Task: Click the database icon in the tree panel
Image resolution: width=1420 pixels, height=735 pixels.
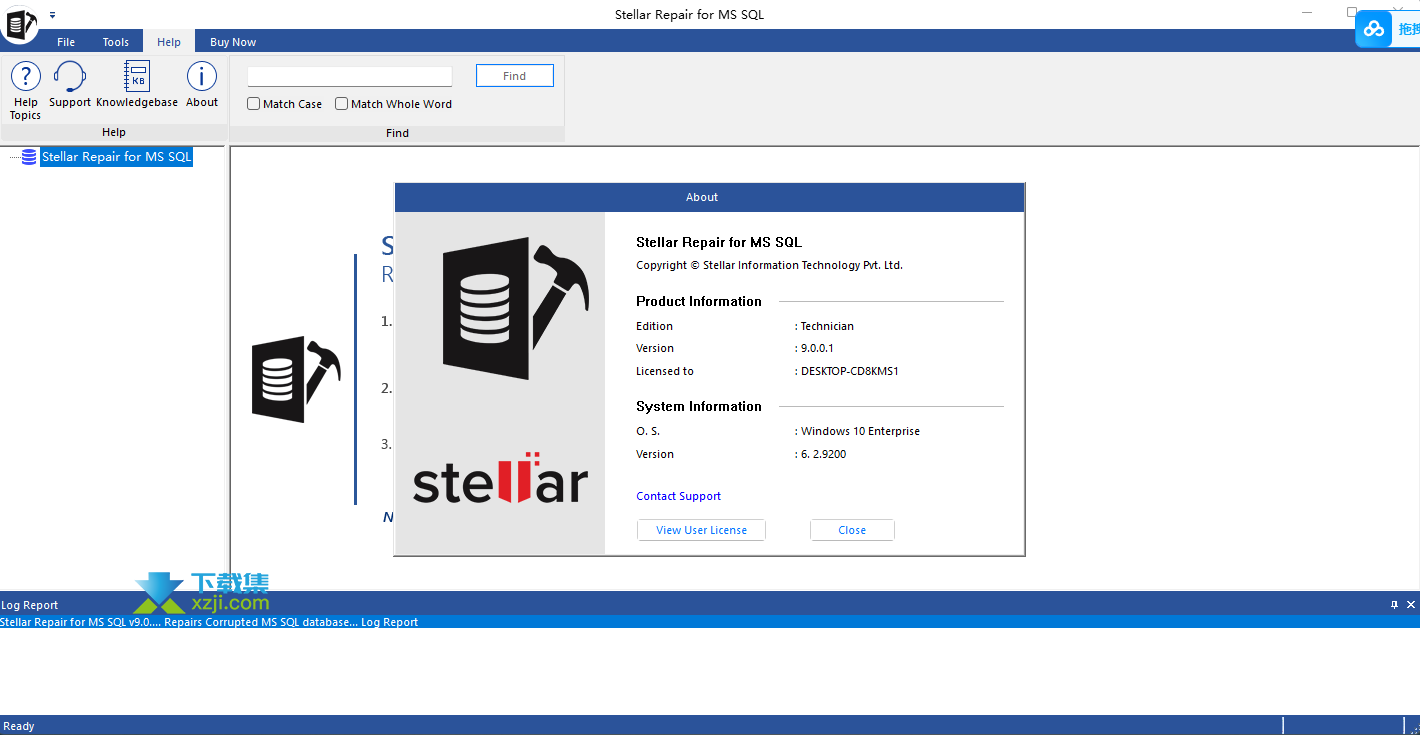Action: pyautogui.click(x=29, y=157)
